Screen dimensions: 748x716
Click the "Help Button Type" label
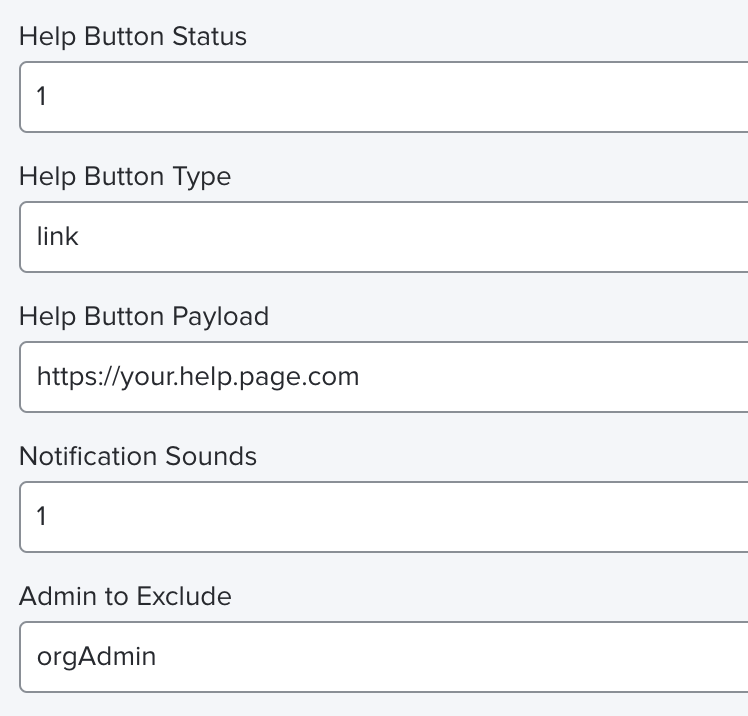(125, 177)
